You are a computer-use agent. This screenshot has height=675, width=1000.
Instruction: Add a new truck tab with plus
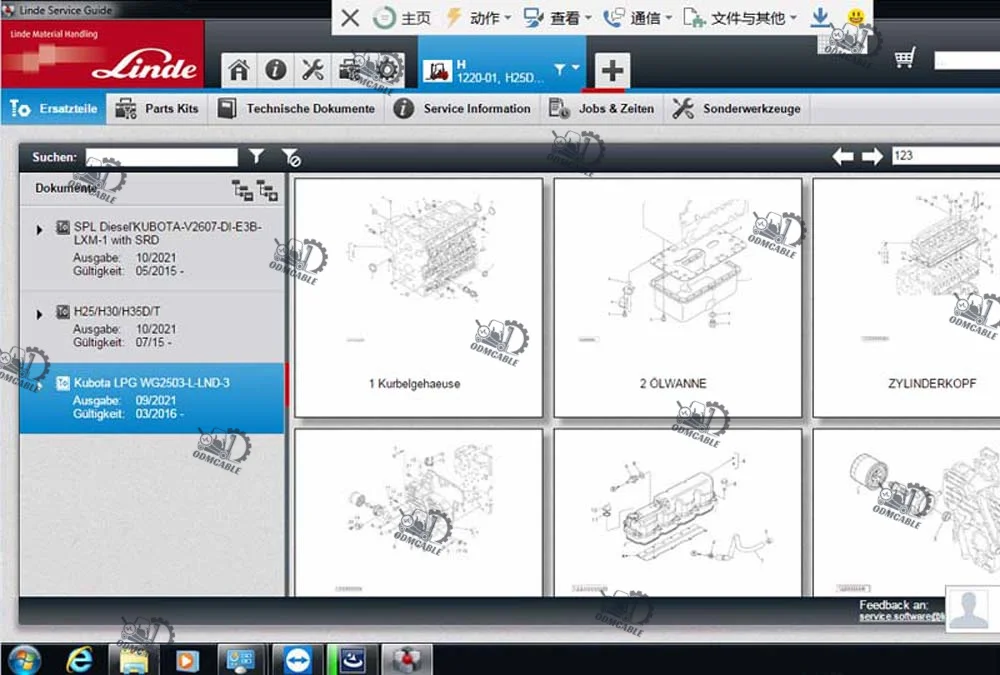tap(612, 70)
